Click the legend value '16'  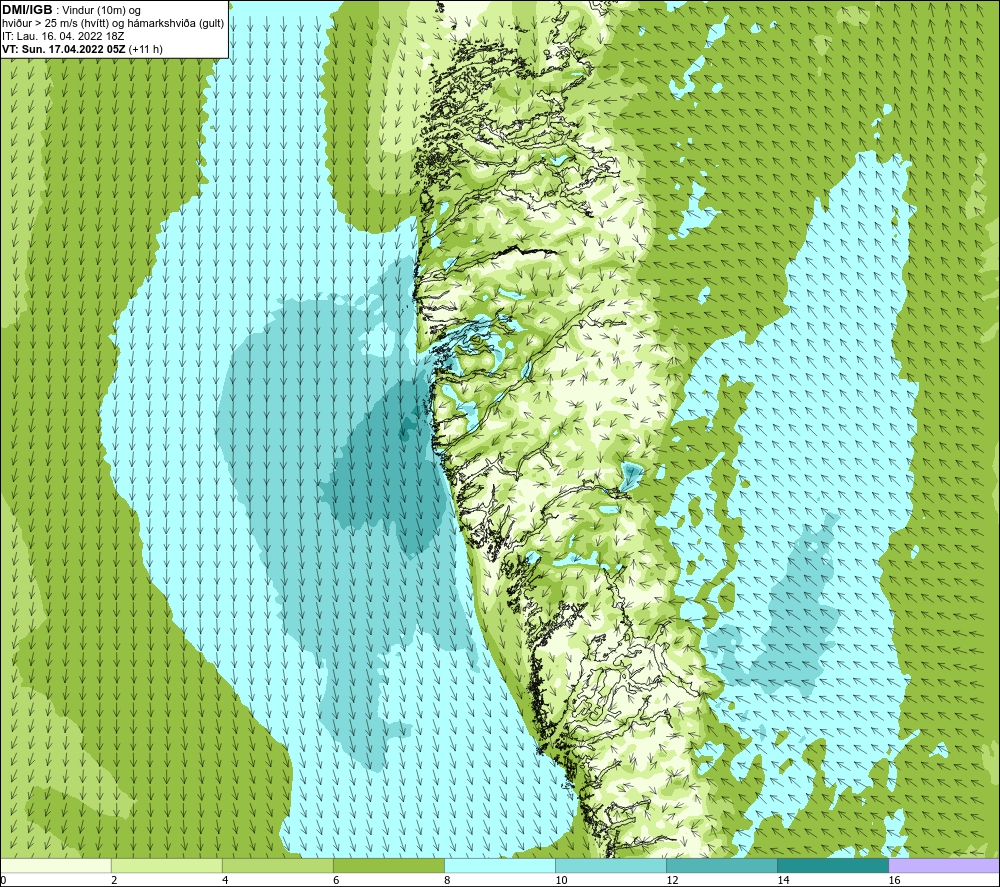[894, 881]
